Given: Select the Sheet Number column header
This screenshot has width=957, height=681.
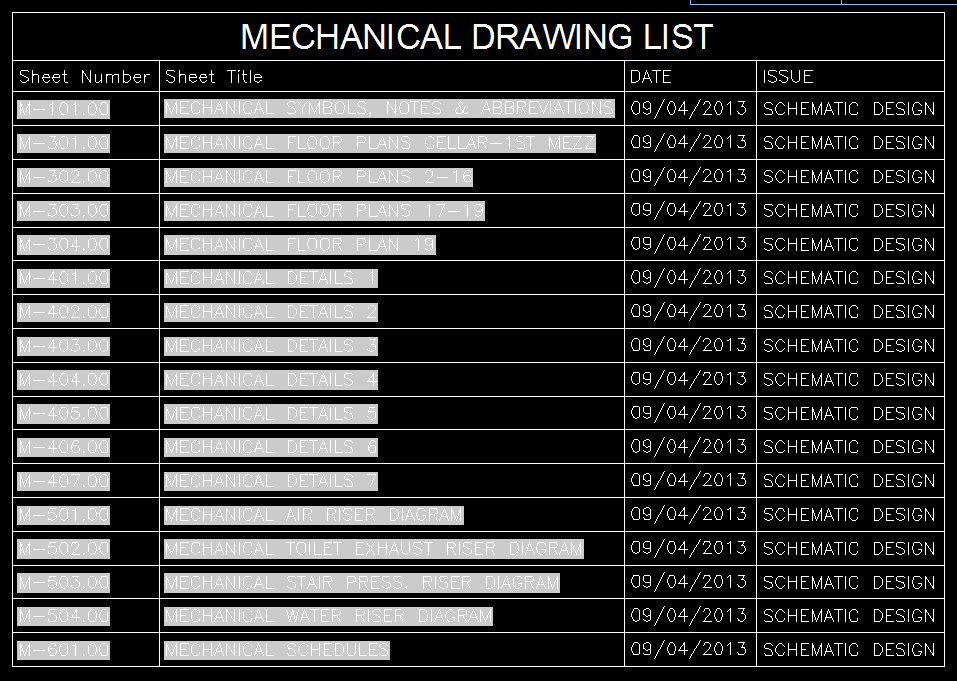Looking at the screenshot, I should point(84,76).
